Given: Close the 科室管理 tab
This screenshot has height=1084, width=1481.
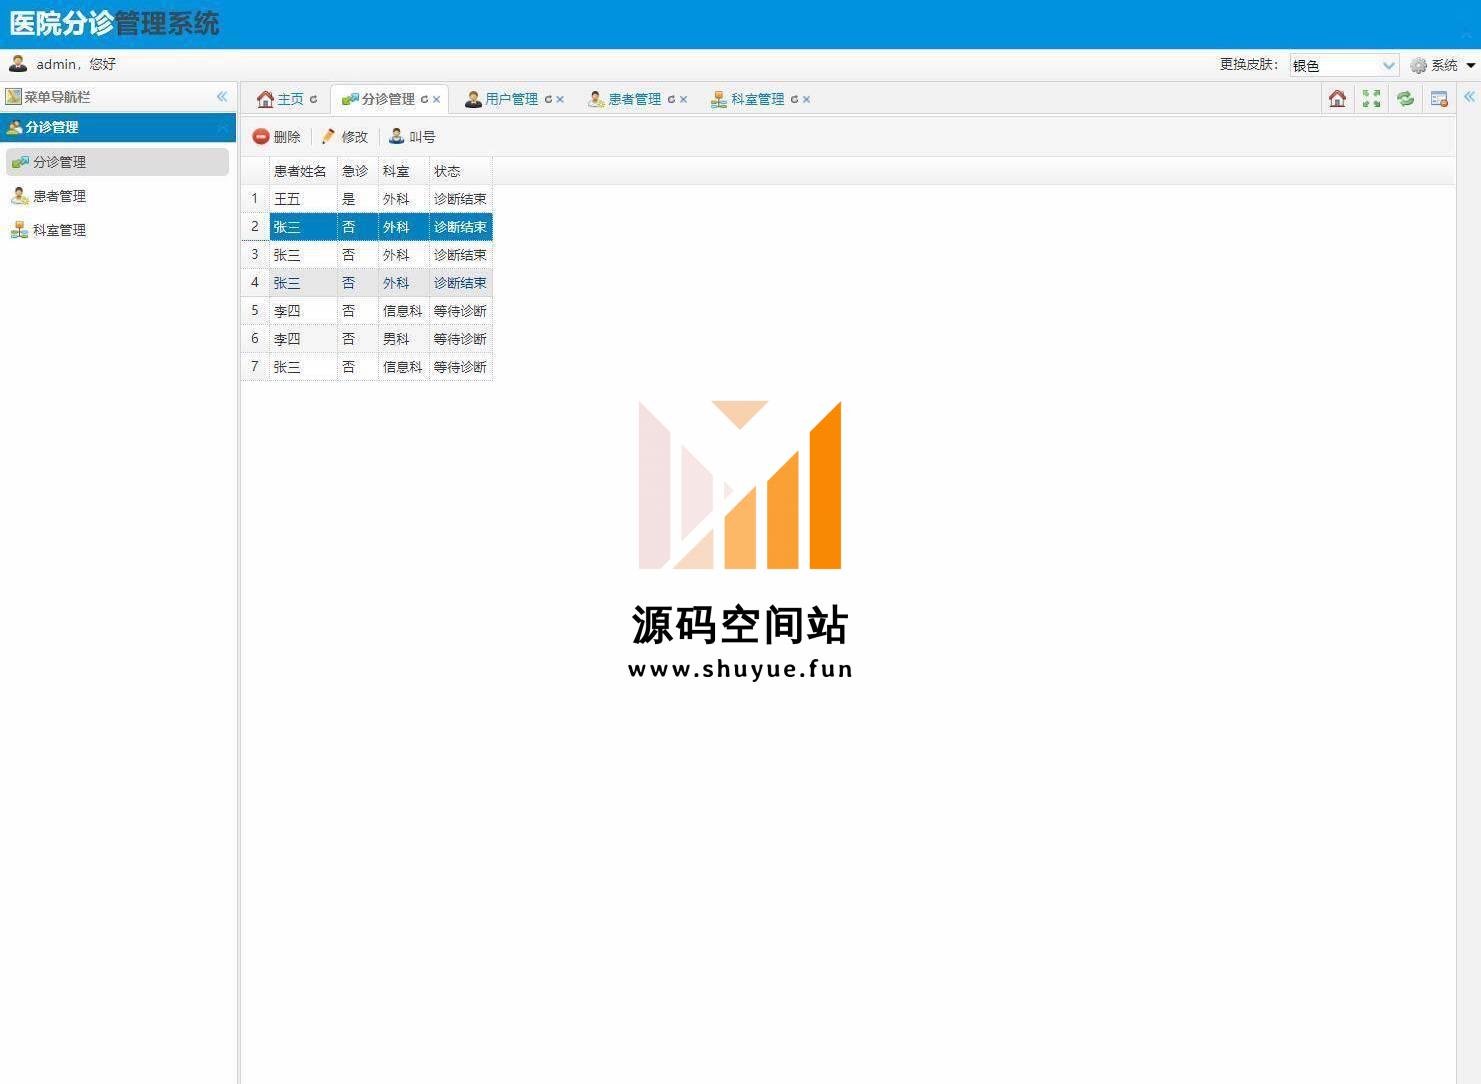Looking at the screenshot, I should click(806, 99).
